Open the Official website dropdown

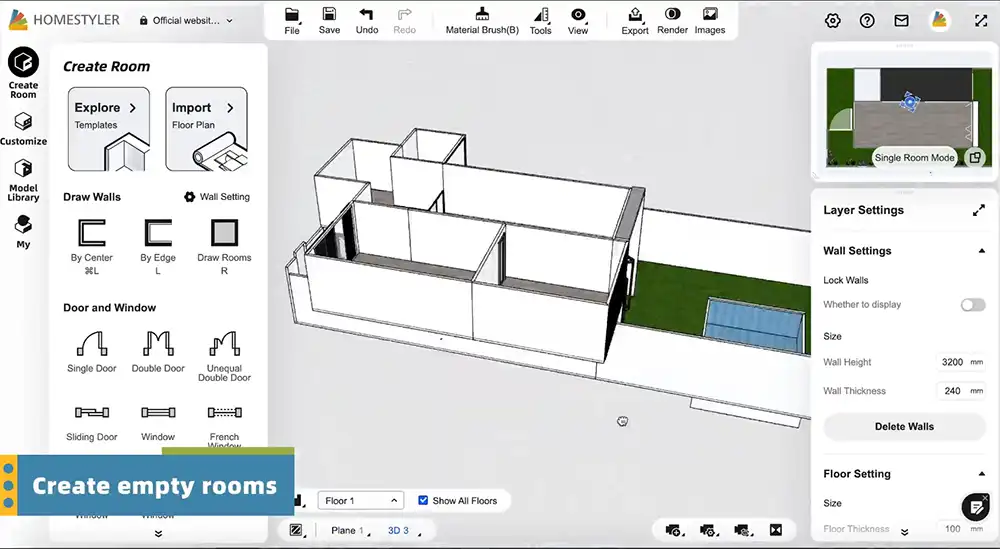186,20
